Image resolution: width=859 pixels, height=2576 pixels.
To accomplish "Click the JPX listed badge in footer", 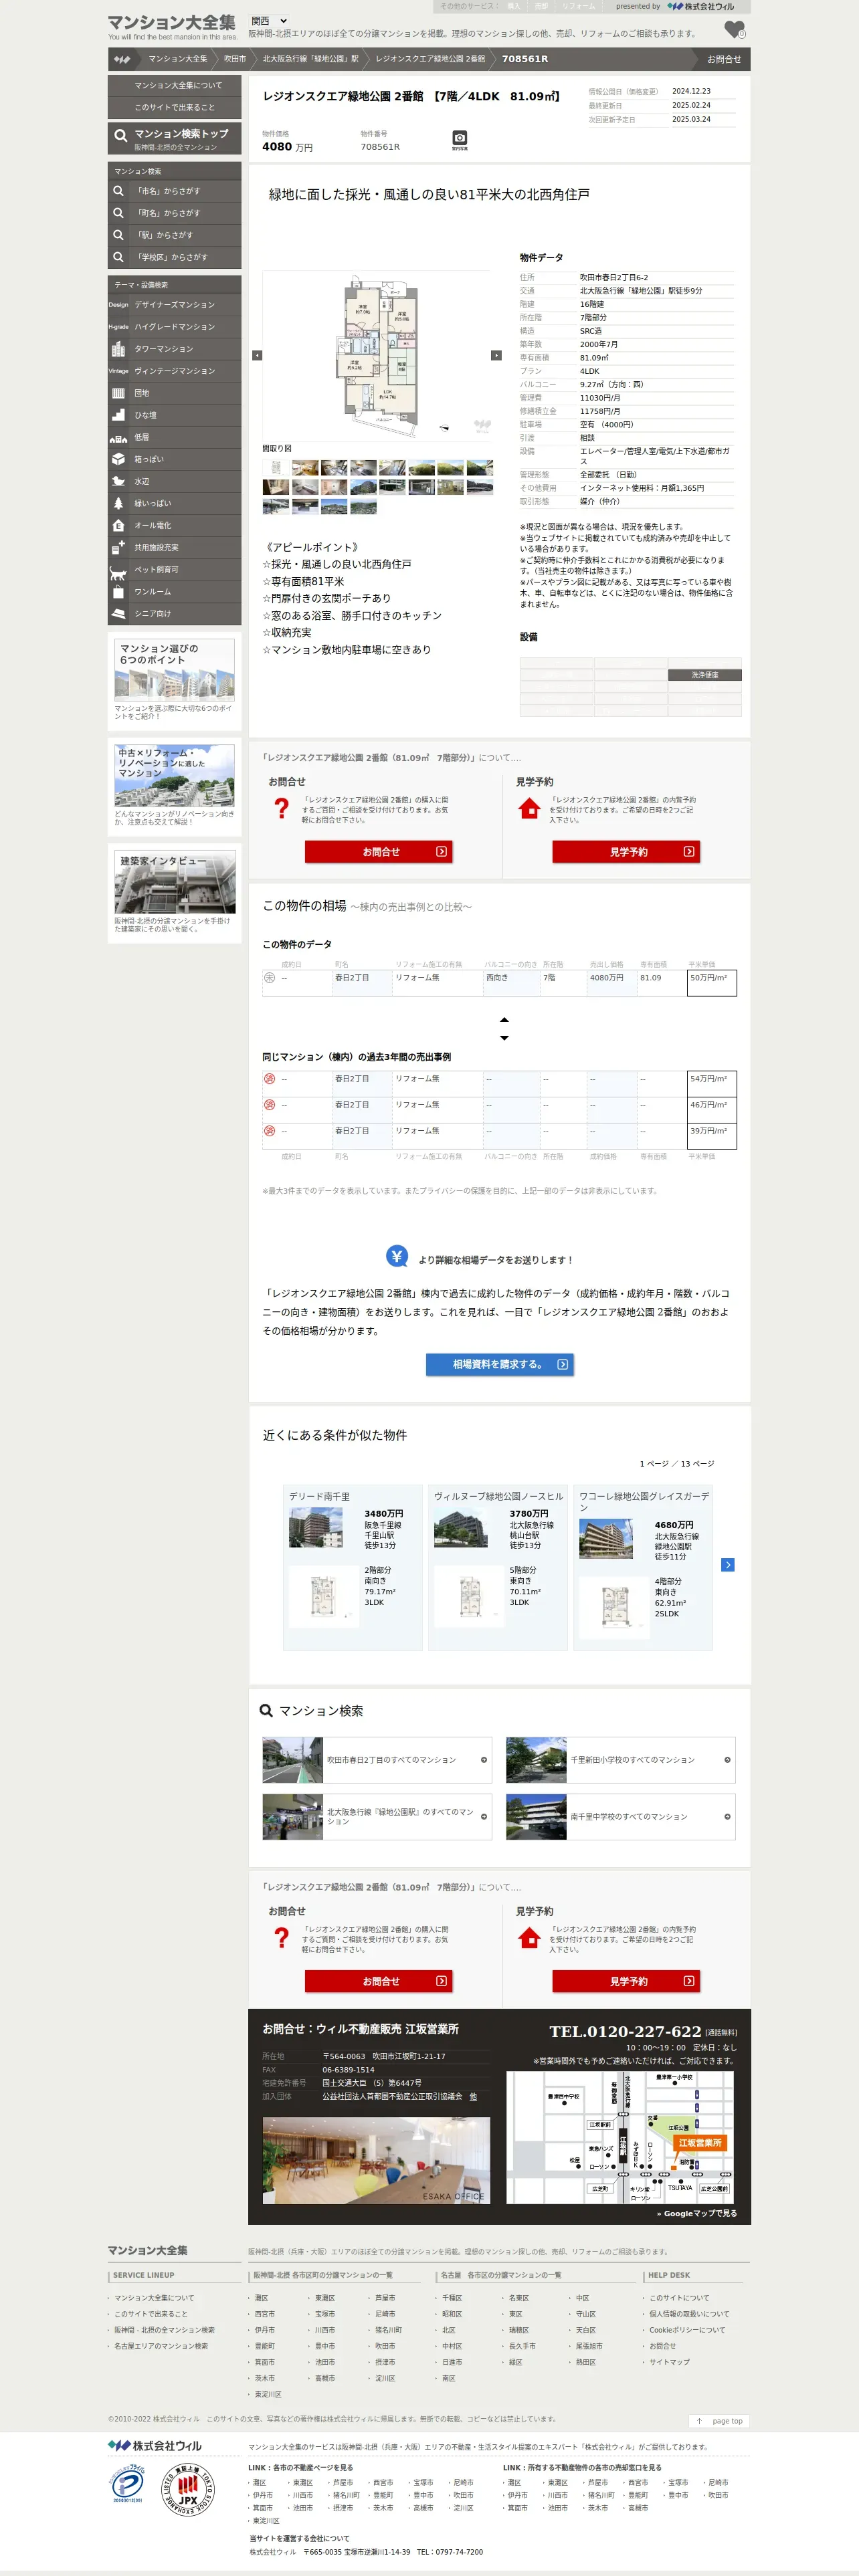I will tap(188, 2489).
